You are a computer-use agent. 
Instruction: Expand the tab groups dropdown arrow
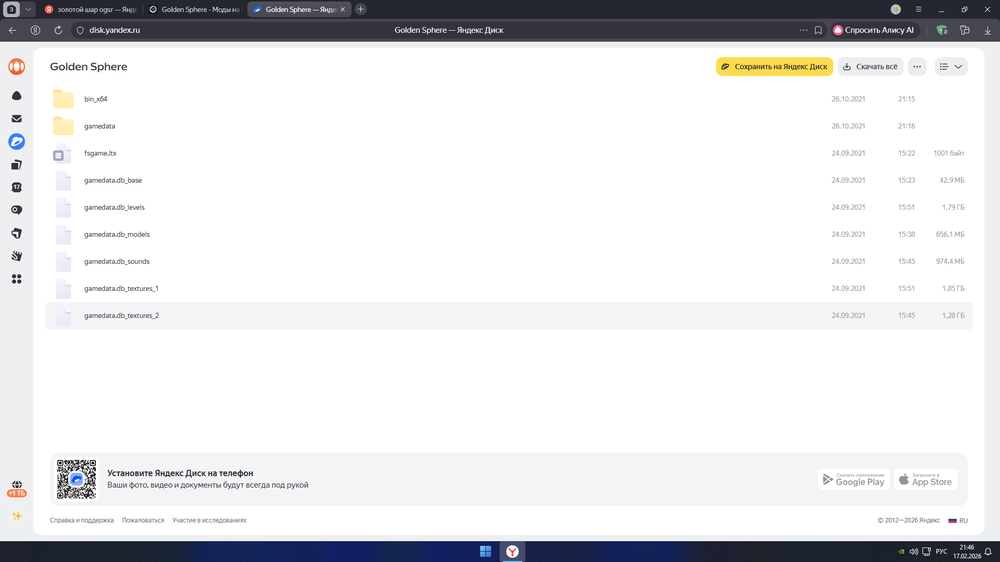click(28, 10)
